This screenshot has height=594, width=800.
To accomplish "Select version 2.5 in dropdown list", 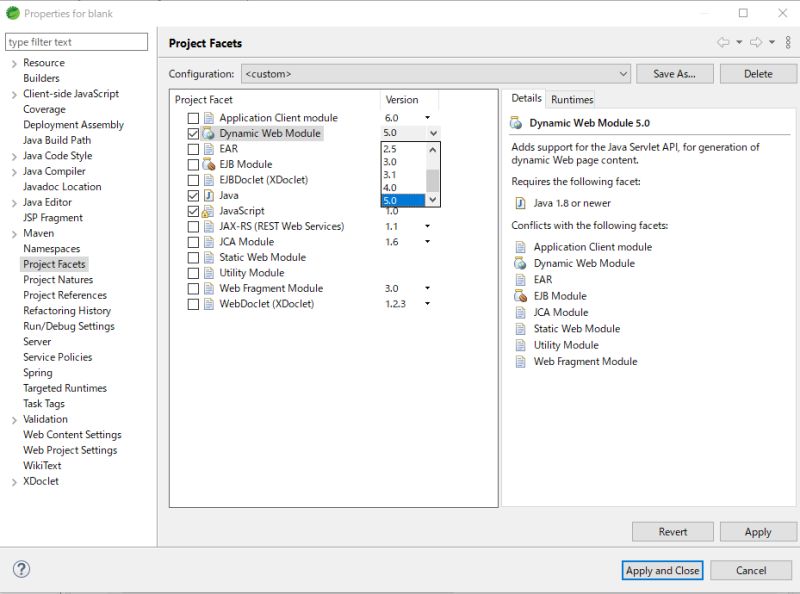I will click(404, 149).
